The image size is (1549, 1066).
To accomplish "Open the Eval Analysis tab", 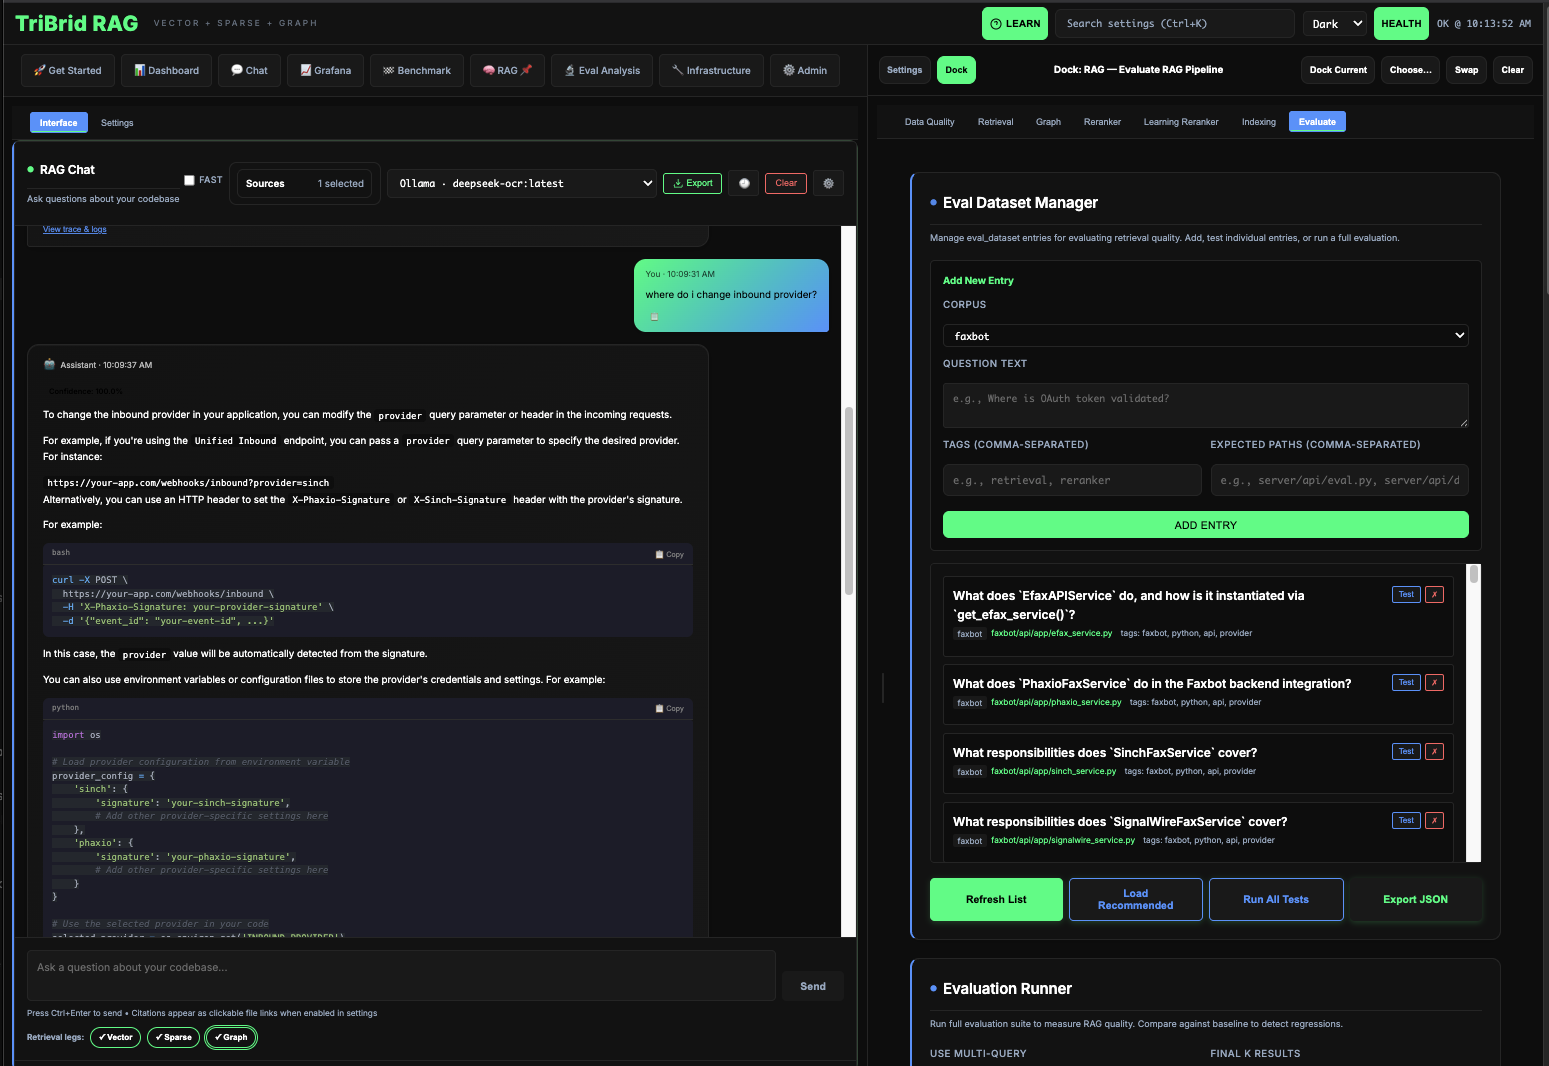I will (x=602, y=71).
